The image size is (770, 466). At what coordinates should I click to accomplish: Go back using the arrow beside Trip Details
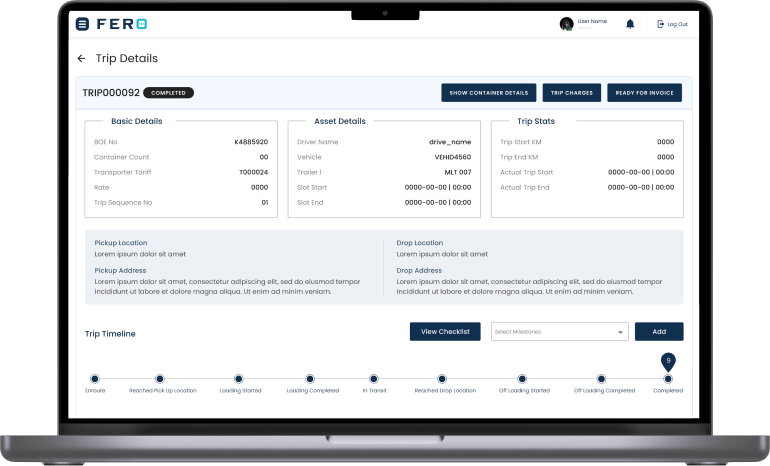[82, 58]
